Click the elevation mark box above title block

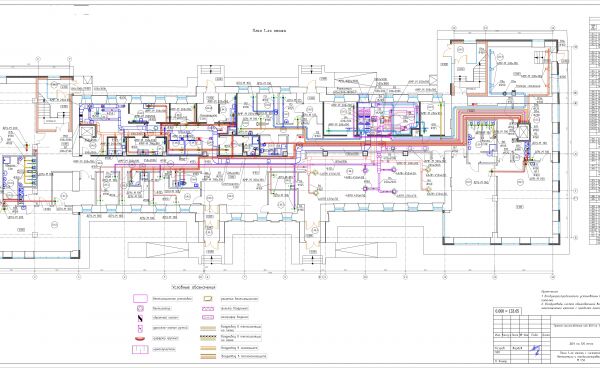coord(507,311)
